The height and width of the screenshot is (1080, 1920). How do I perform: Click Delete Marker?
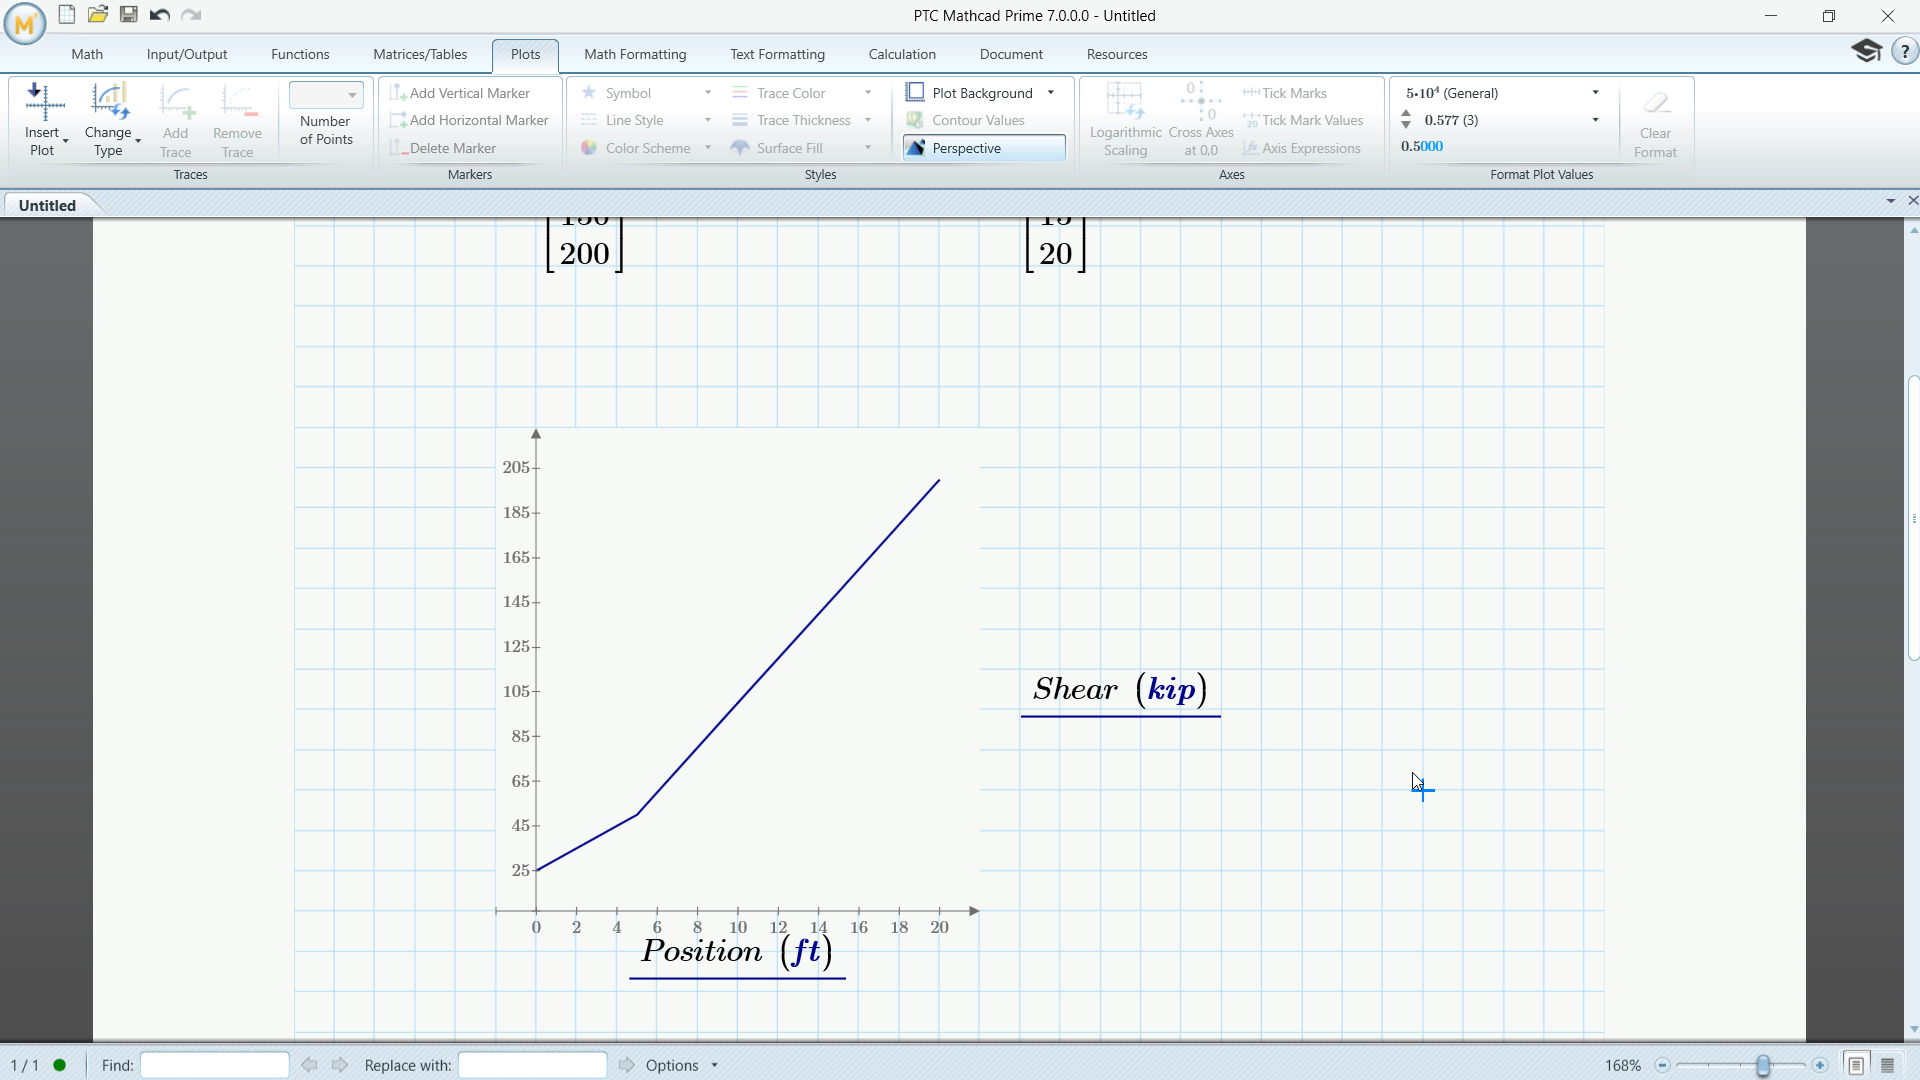click(442, 148)
